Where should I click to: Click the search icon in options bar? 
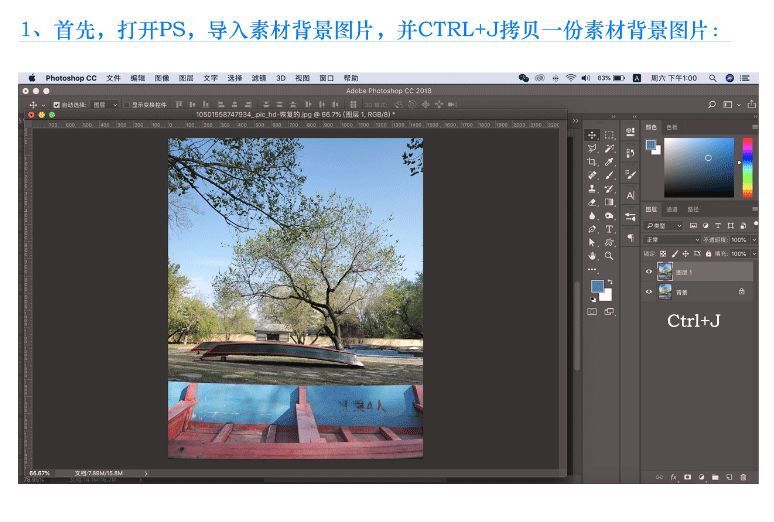[x=712, y=105]
